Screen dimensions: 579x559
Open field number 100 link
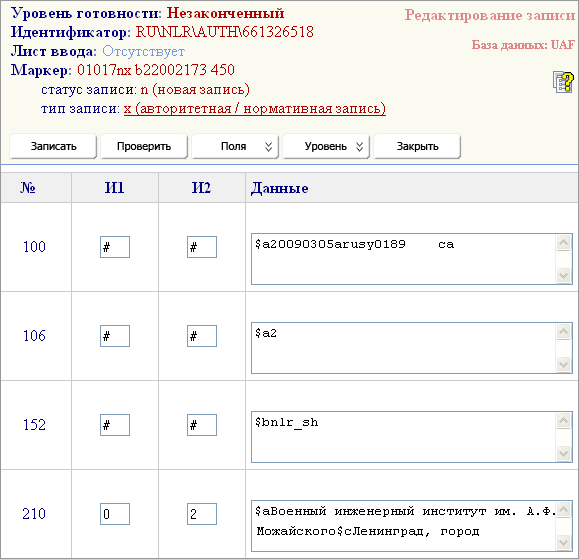click(34, 247)
